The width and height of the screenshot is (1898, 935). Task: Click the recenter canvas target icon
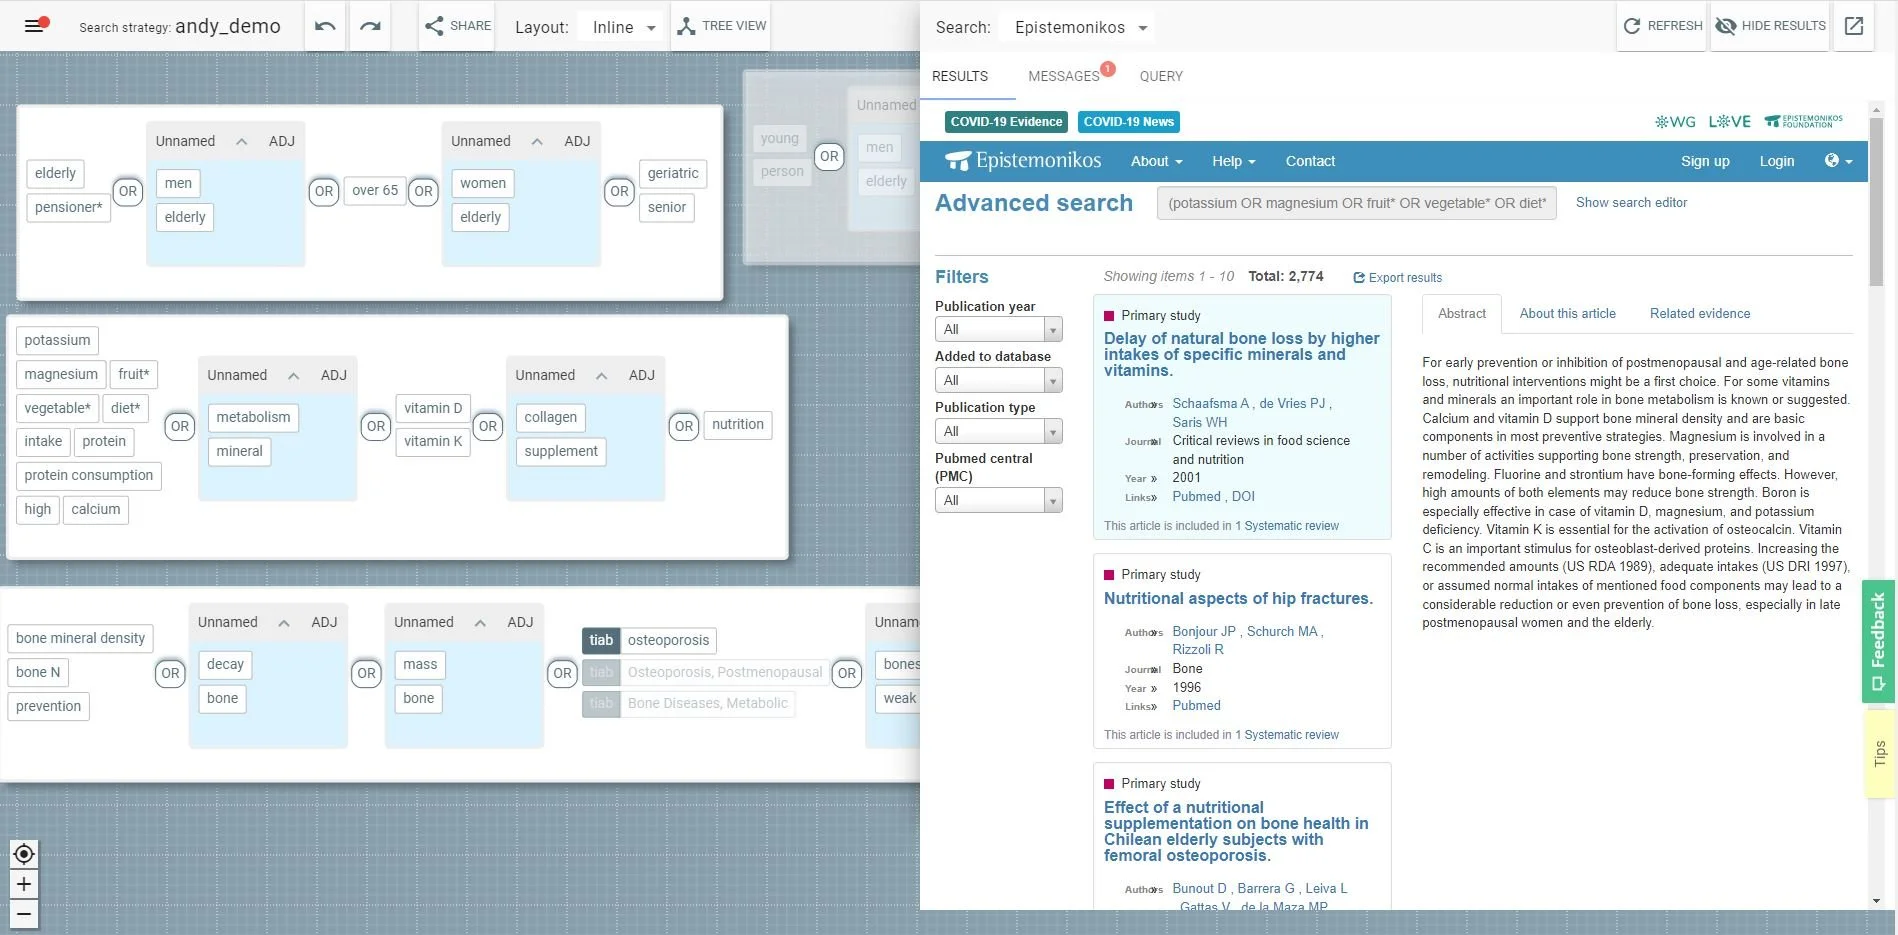tap(24, 854)
